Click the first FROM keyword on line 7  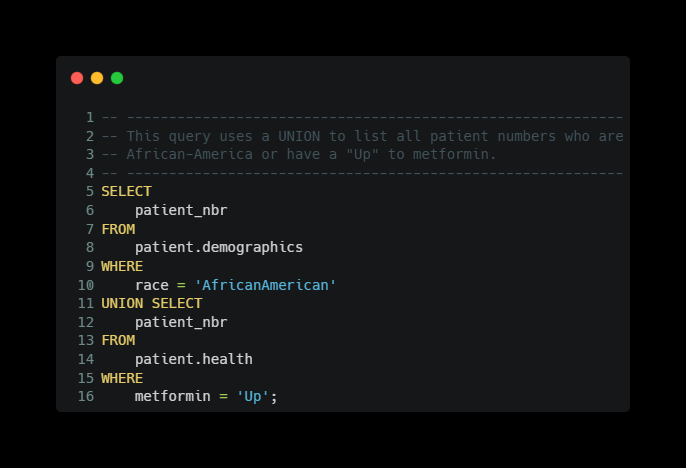[x=118, y=229]
